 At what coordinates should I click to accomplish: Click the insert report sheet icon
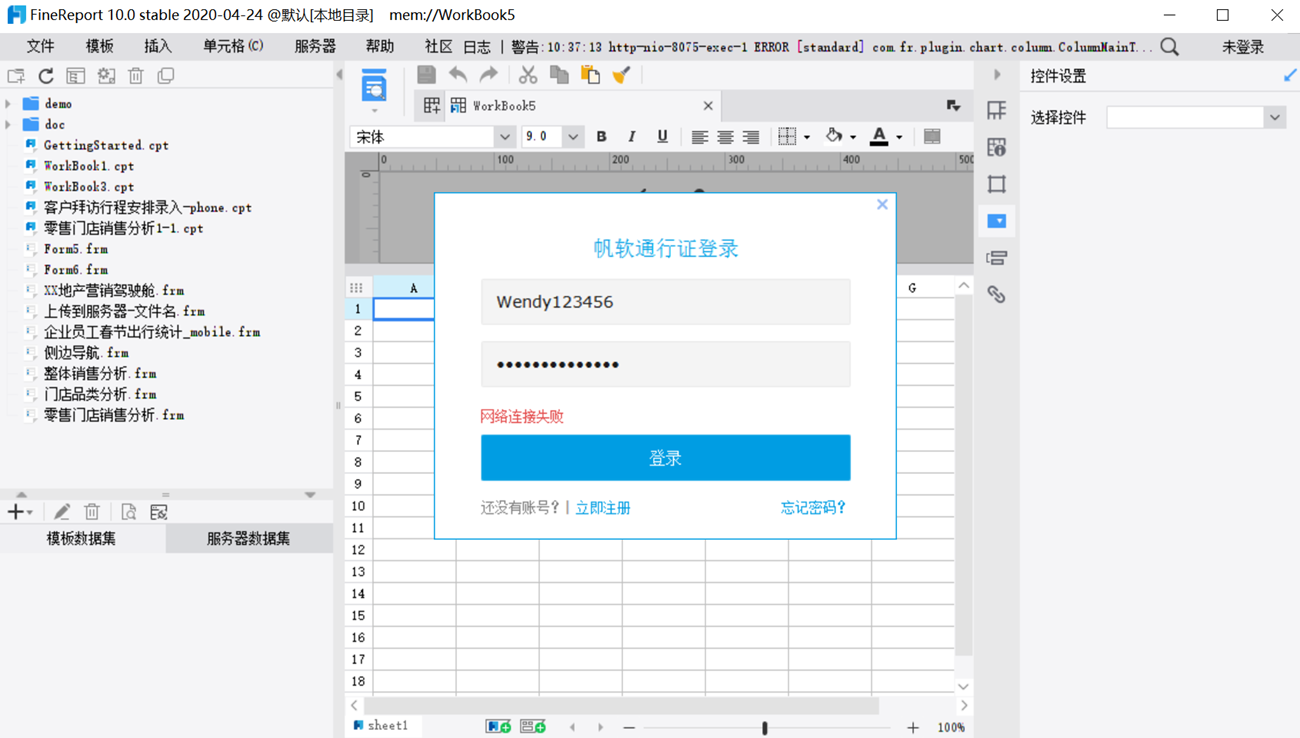click(x=498, y=727)
